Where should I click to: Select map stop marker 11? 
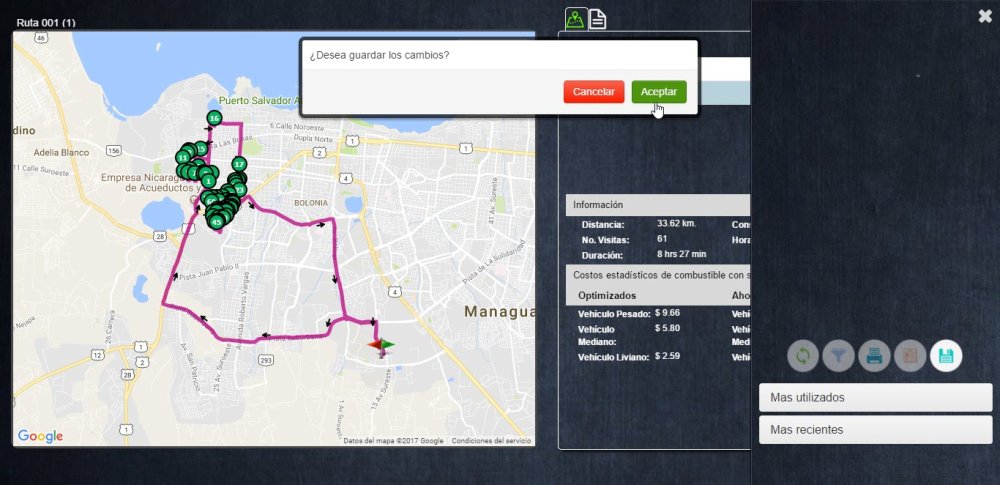point(183,157)
